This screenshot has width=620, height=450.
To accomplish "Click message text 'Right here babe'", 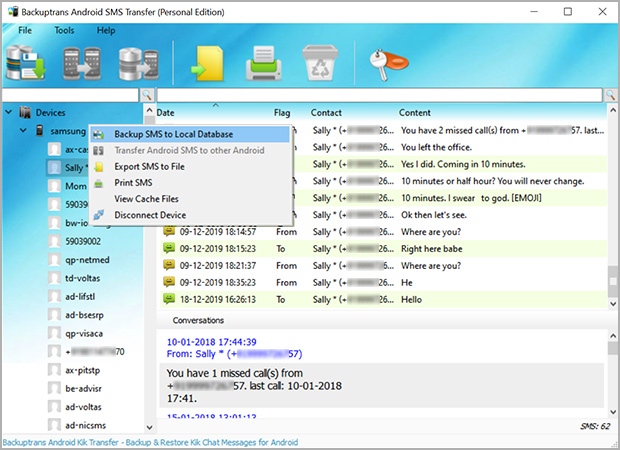I will [431, 249].
